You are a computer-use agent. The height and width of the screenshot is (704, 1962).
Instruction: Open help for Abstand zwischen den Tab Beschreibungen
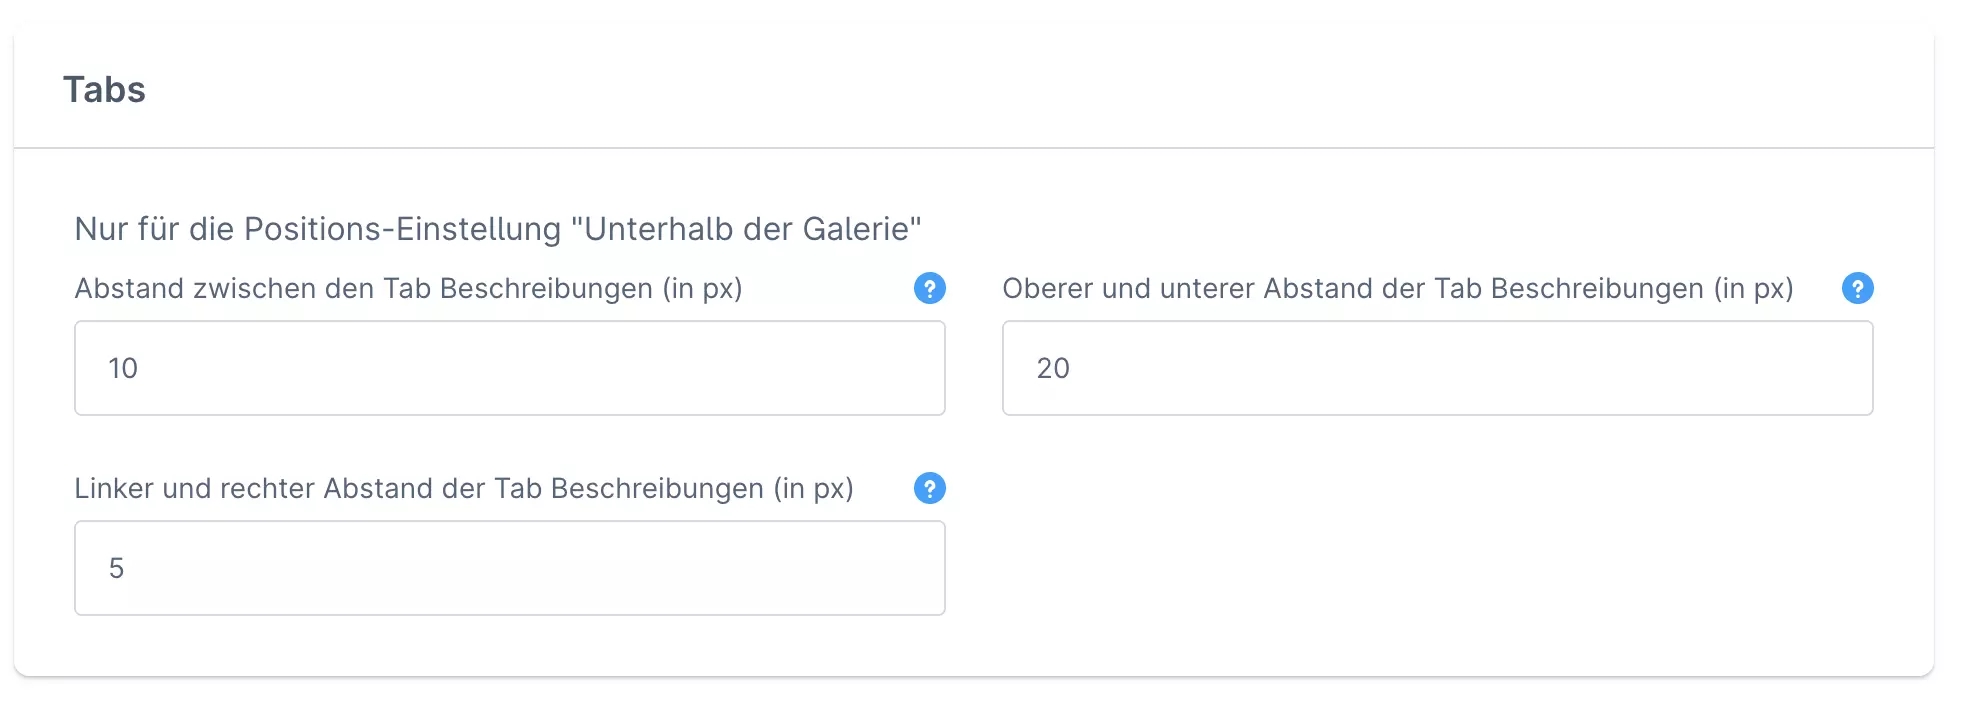point(929,289)
